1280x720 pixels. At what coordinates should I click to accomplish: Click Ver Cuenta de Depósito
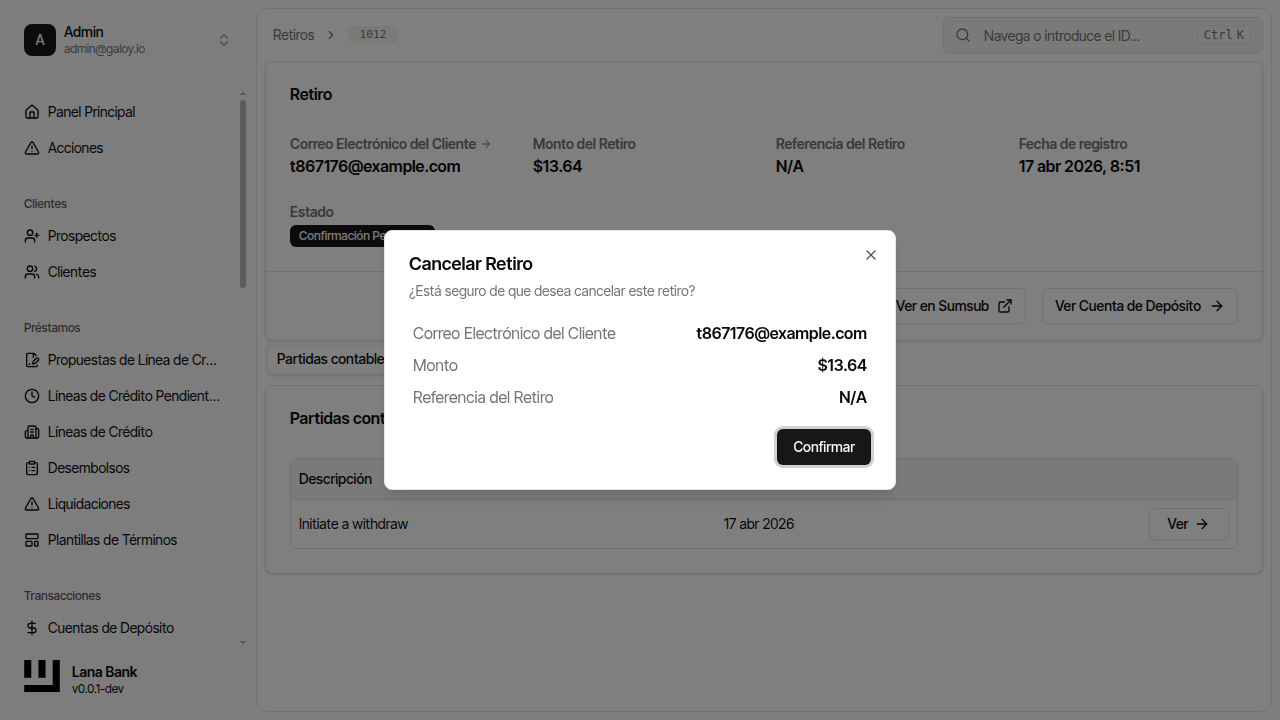tap(1139, 306)
